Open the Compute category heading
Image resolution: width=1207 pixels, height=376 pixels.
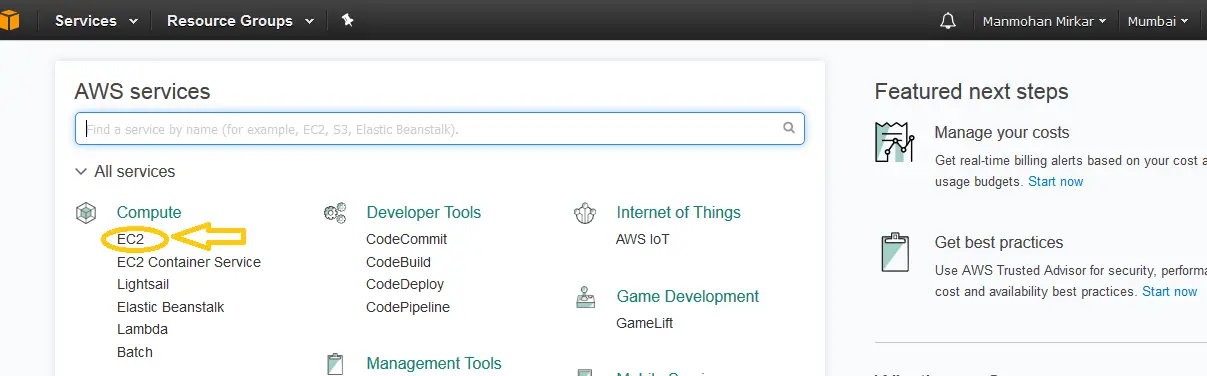coord(149,212)
